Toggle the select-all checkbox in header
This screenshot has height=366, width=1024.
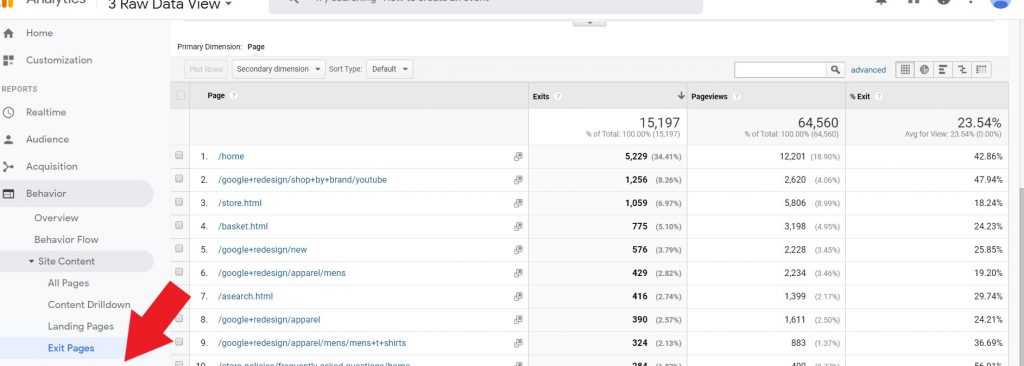[x=180, y=95]
